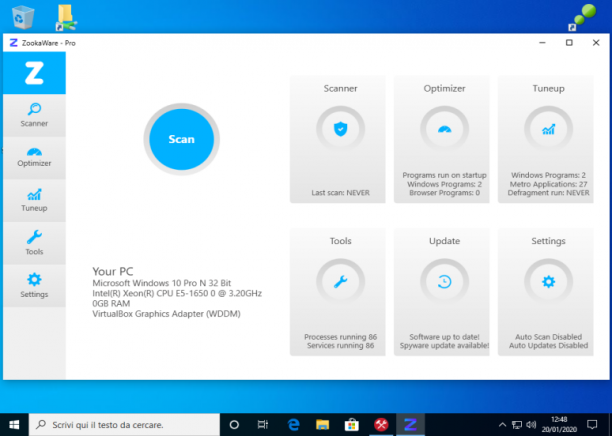Select the Optimizer card title
The image size is (612, 436).
tap(444, 89)
